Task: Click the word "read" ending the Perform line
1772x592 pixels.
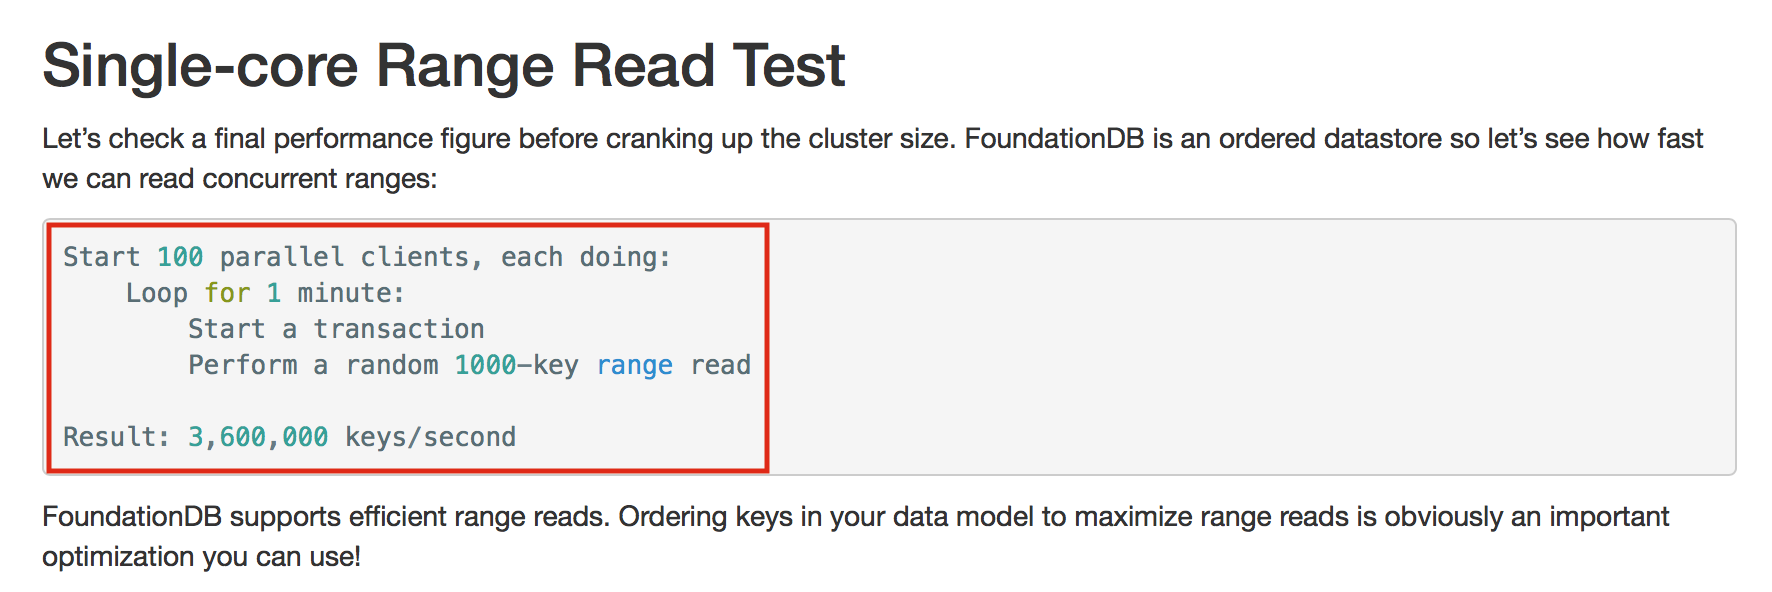Action: pos(720,365)
